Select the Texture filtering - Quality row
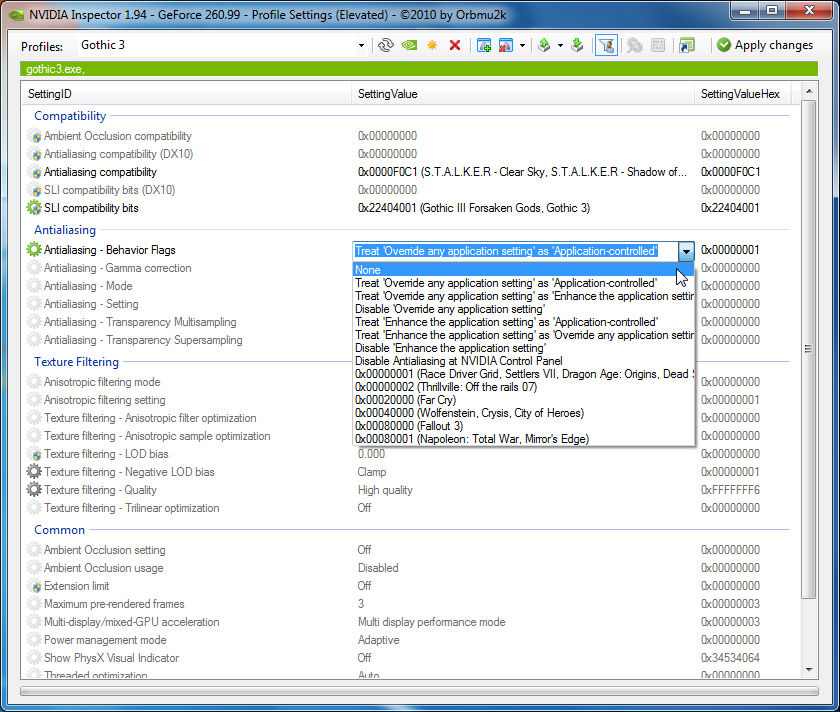 (x=100, y=490)
